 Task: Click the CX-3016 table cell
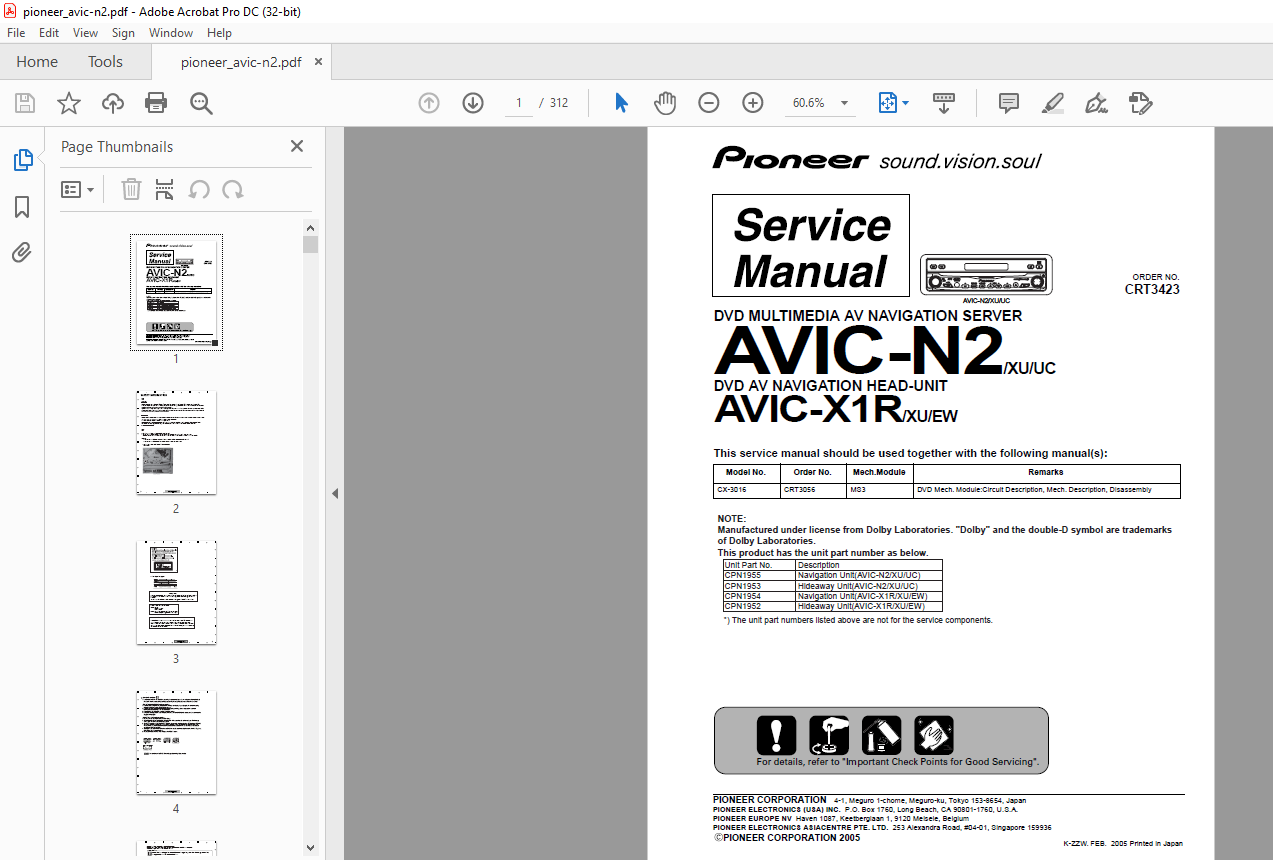[x=747, y=490]
